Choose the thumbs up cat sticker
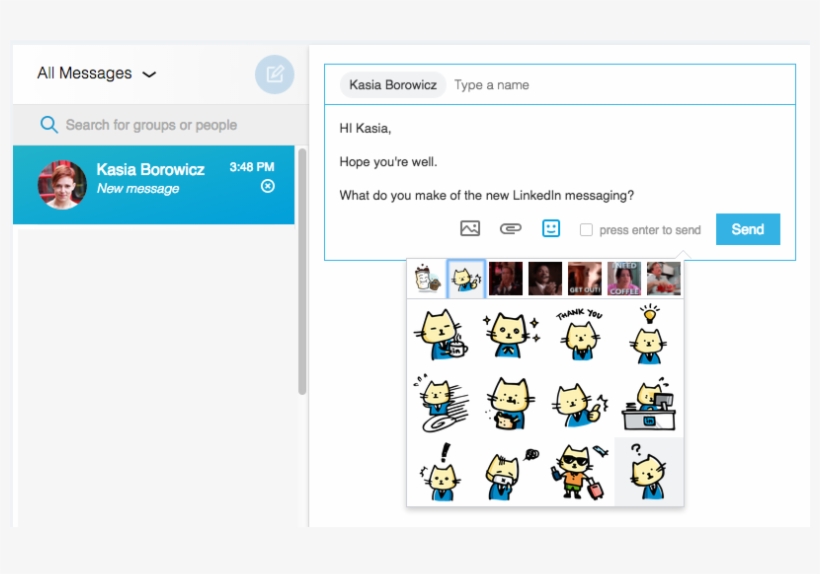Viewport: 820px width, 574px height. [x=579, y=405]
